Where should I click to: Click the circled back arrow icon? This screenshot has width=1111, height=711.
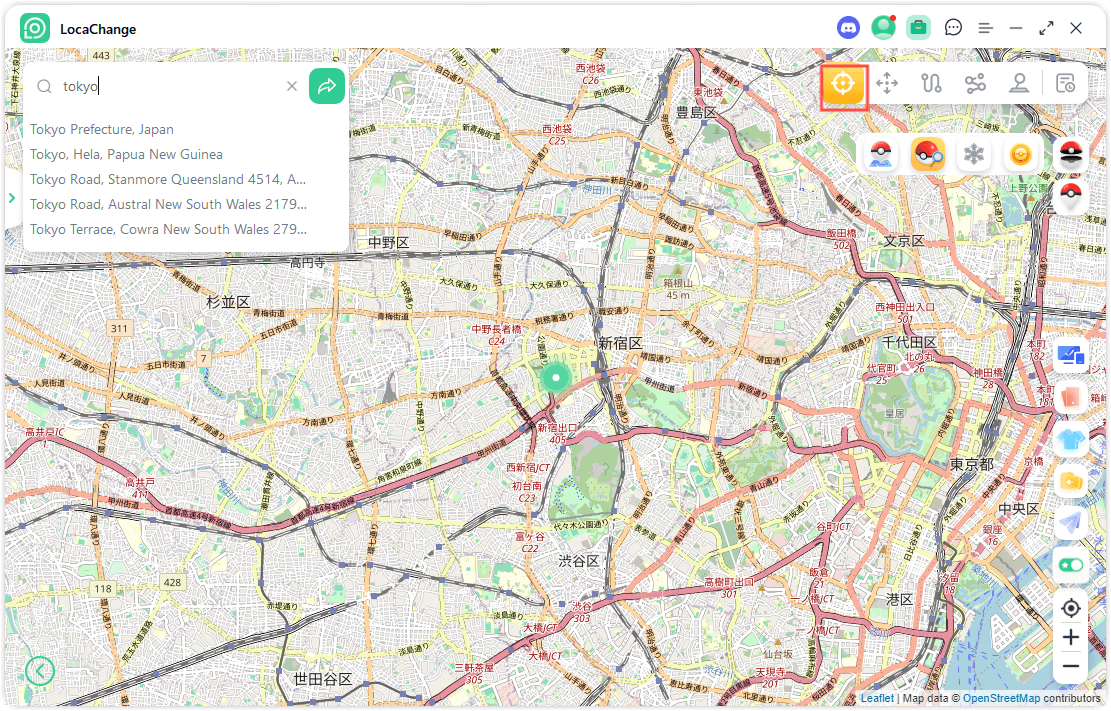[x=40, y=670]
